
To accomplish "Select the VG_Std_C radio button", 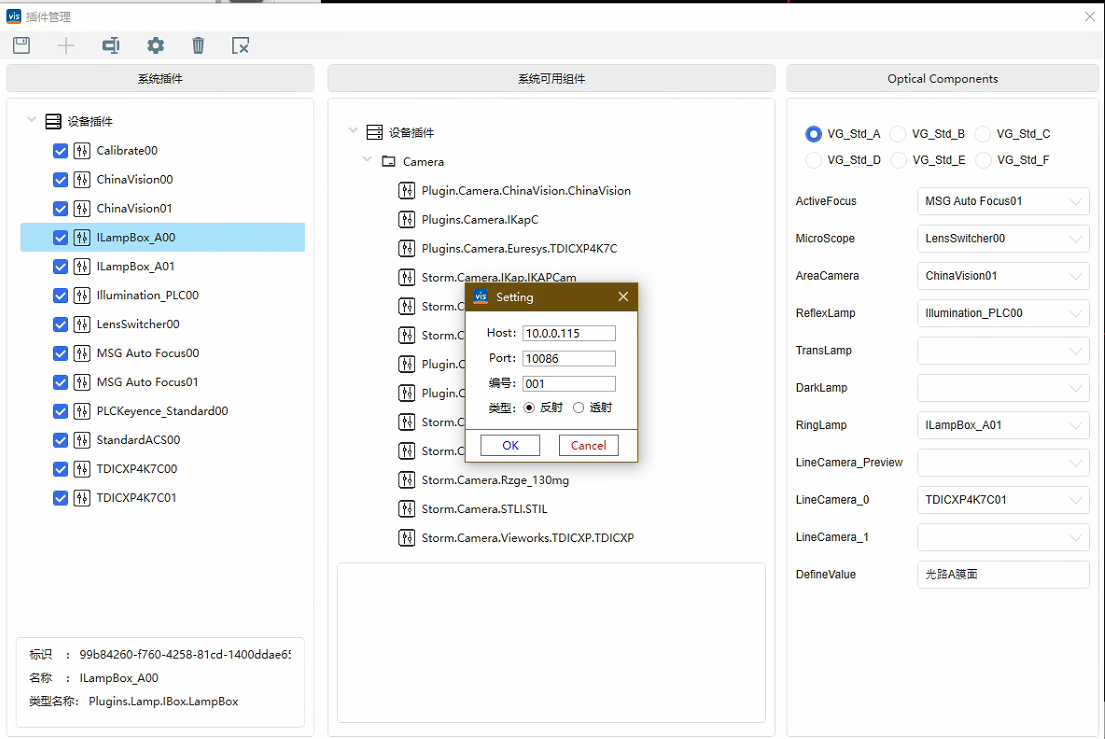I will [x=982, y=134].
